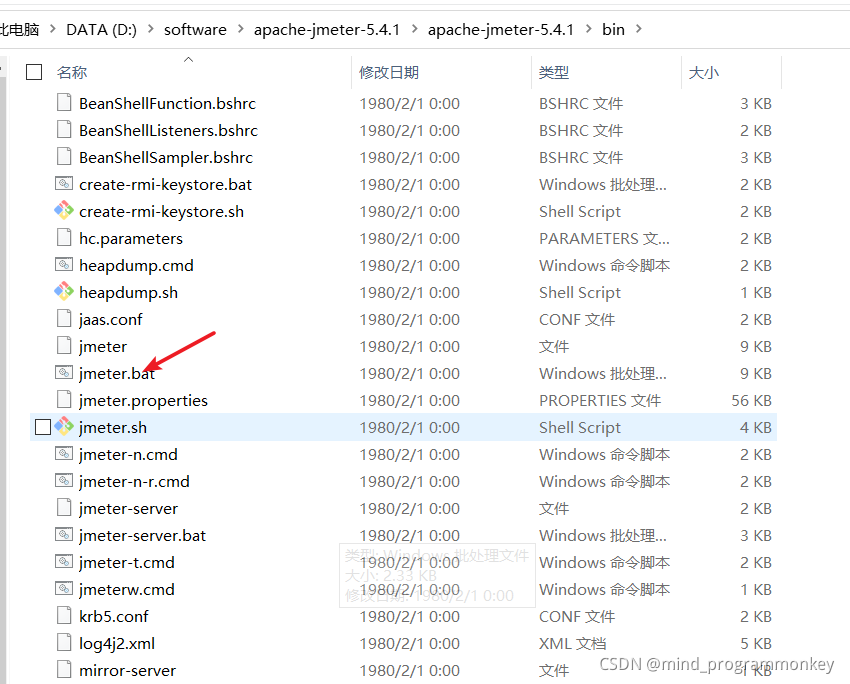Click the BeanShellSampler.bshrc file icon
Viewport: 850px width, 684px height.
pyautogui.click(x=64, y=157)
